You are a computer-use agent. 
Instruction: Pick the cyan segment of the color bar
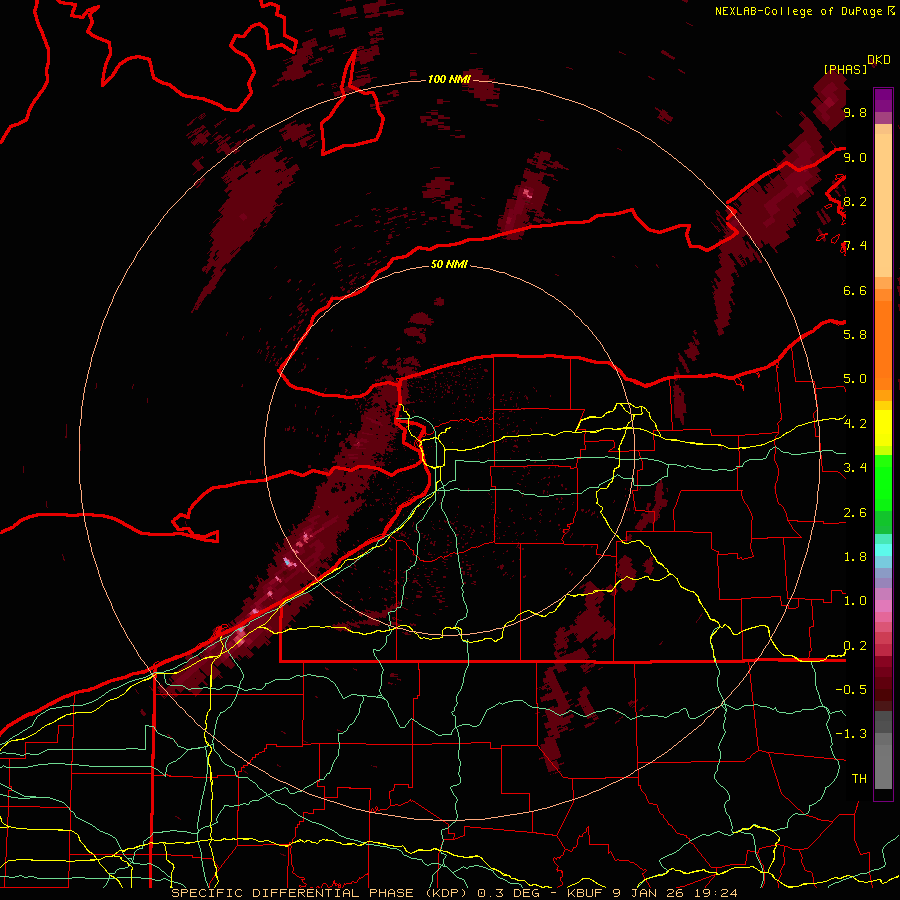click(x=883, y=549)
